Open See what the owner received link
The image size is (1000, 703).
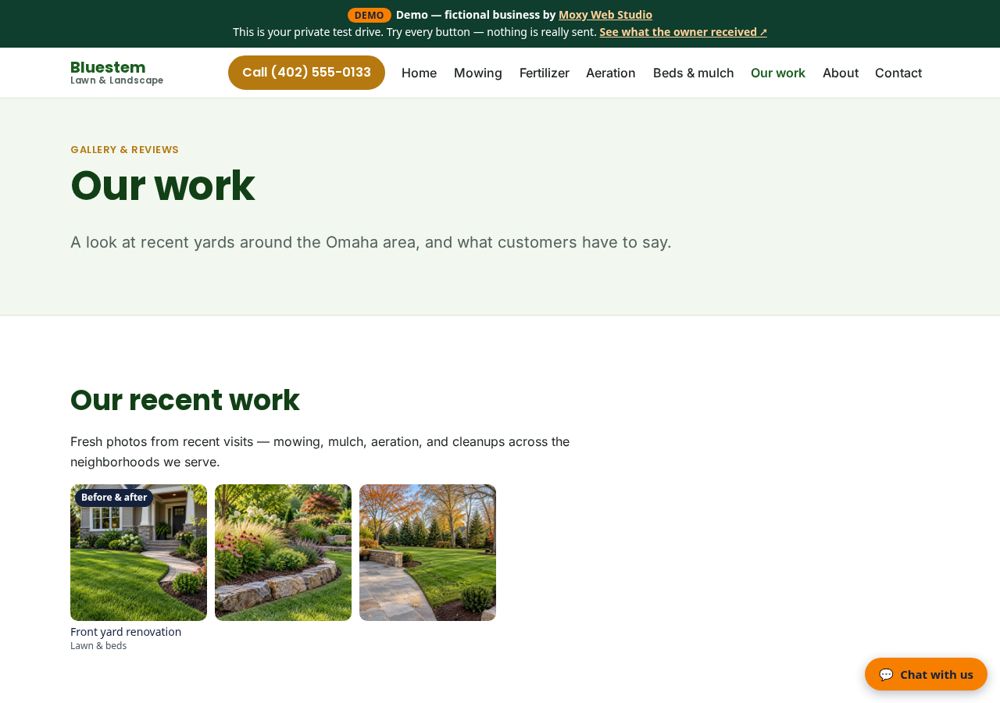click(683, 32)
